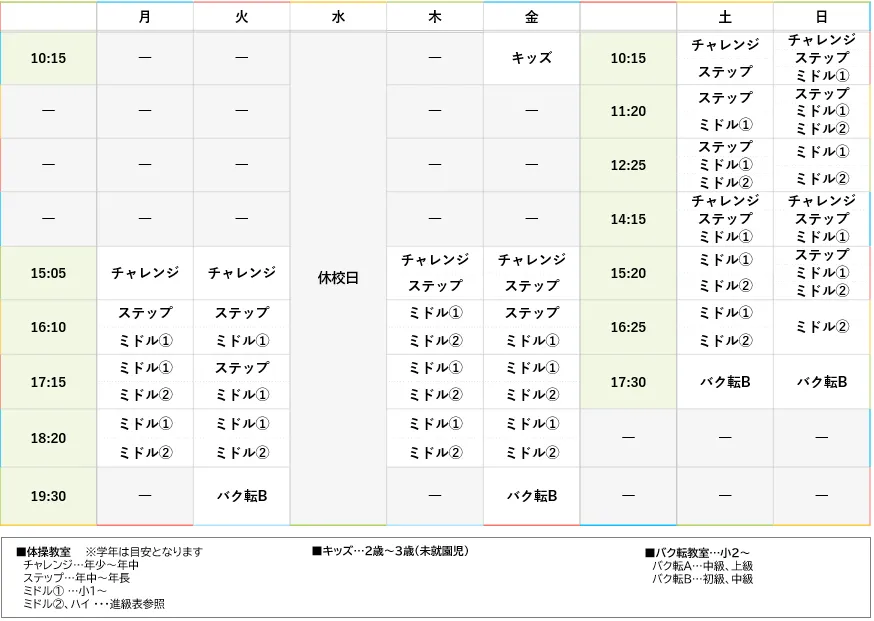
Task: Click the キッズ class cell on Friday
Action: [x=531, y=57]
